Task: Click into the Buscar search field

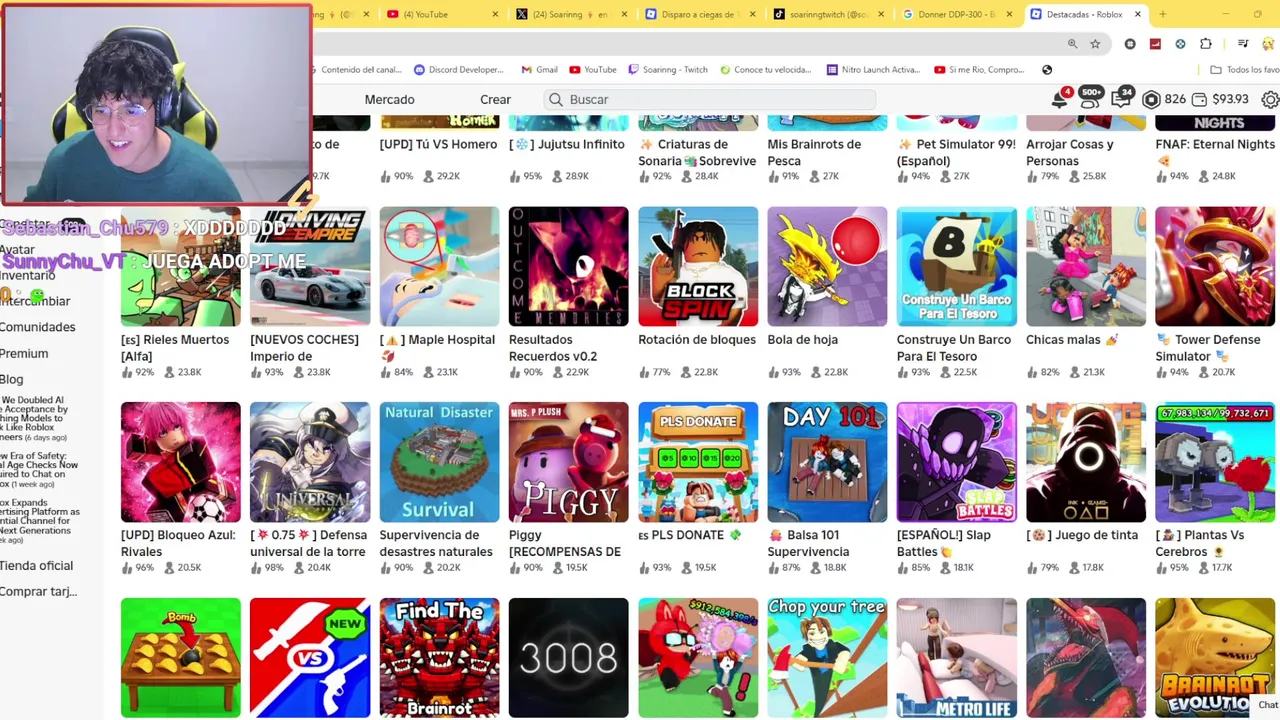Action: [710, 99]
